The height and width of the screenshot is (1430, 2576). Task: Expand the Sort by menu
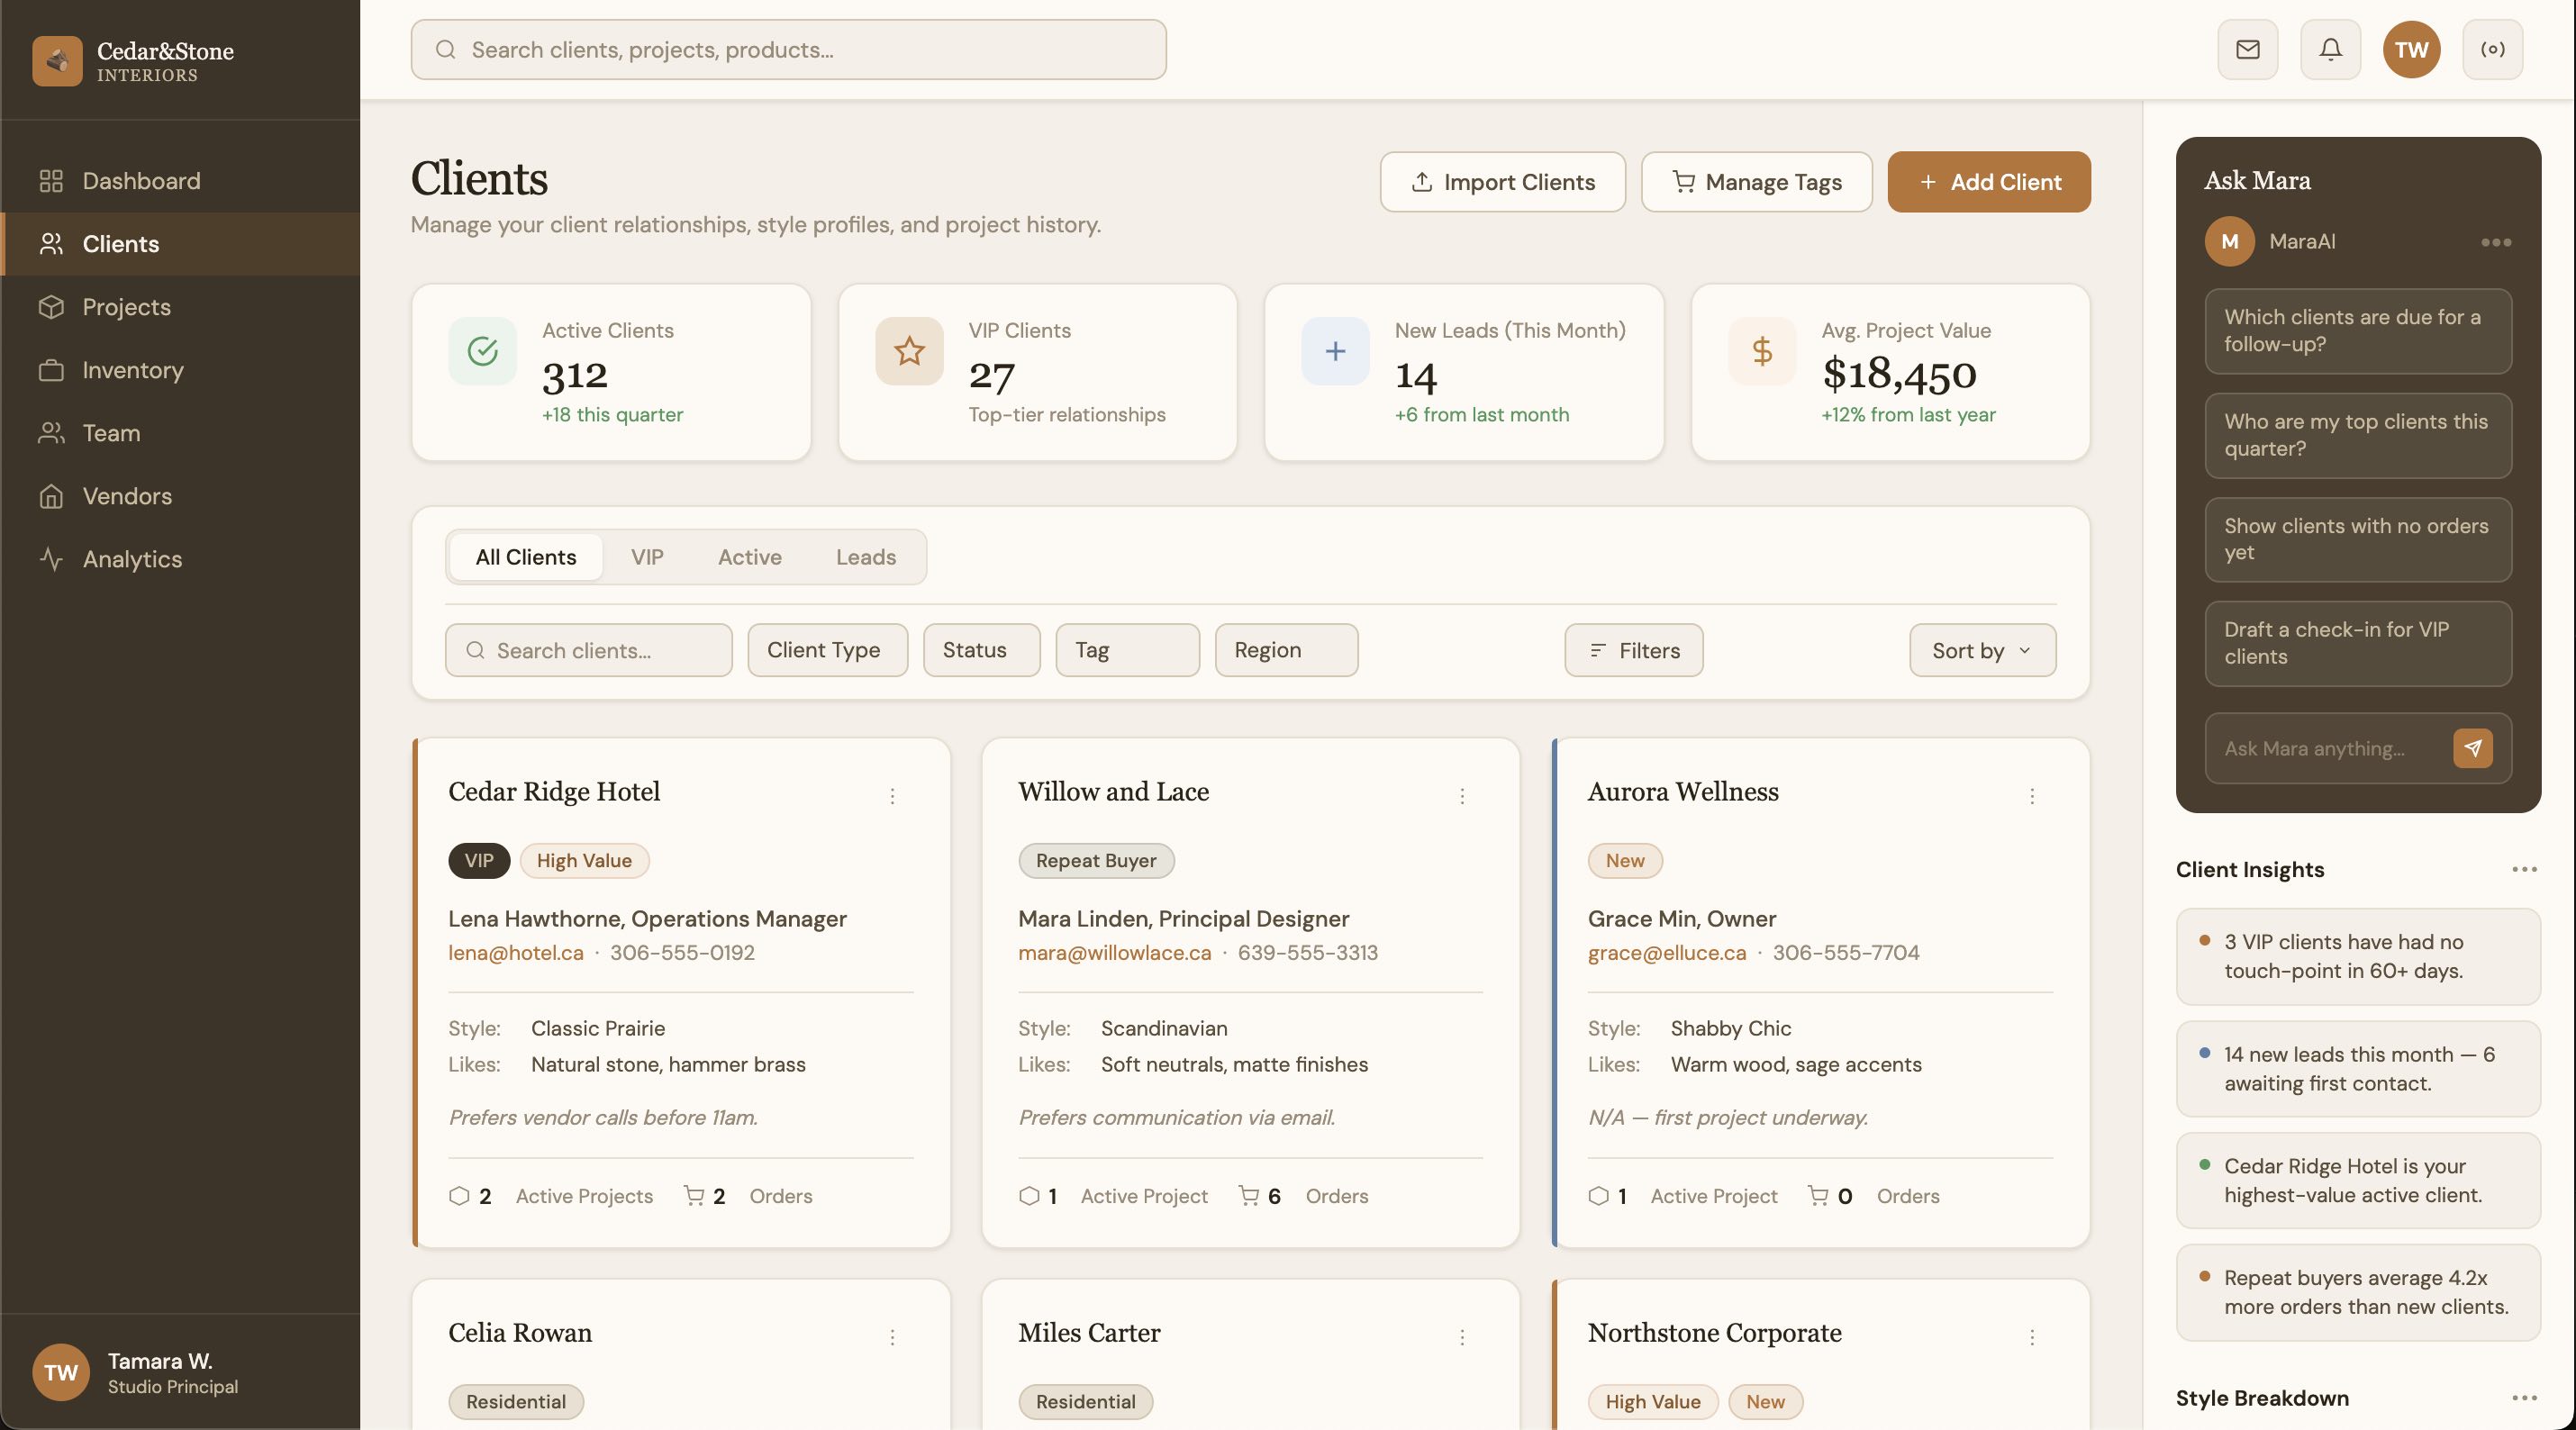click(1982, 650)
